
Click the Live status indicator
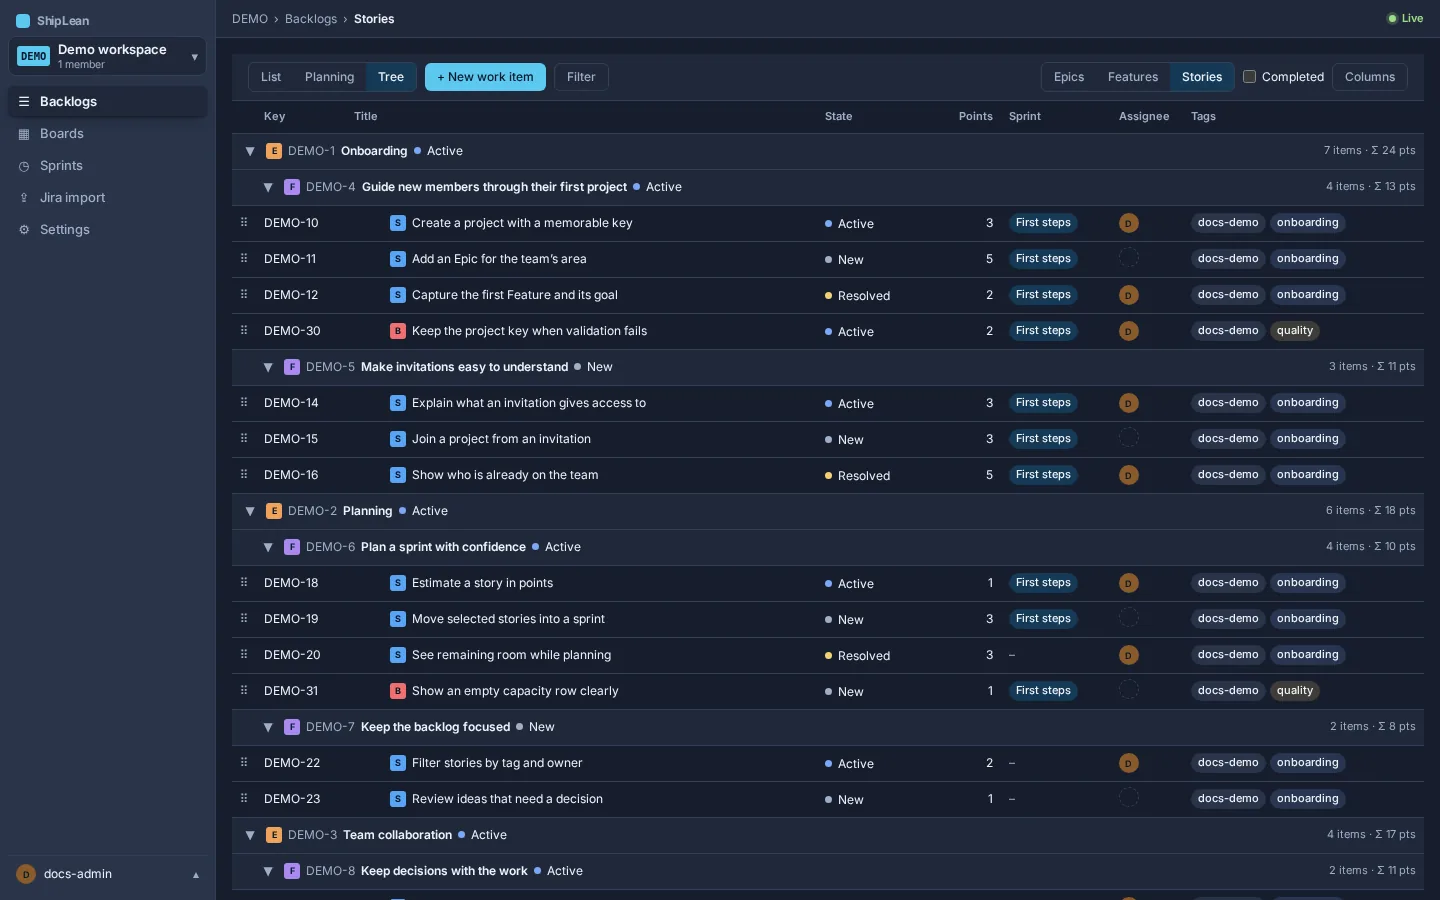tap(1405, 18)
